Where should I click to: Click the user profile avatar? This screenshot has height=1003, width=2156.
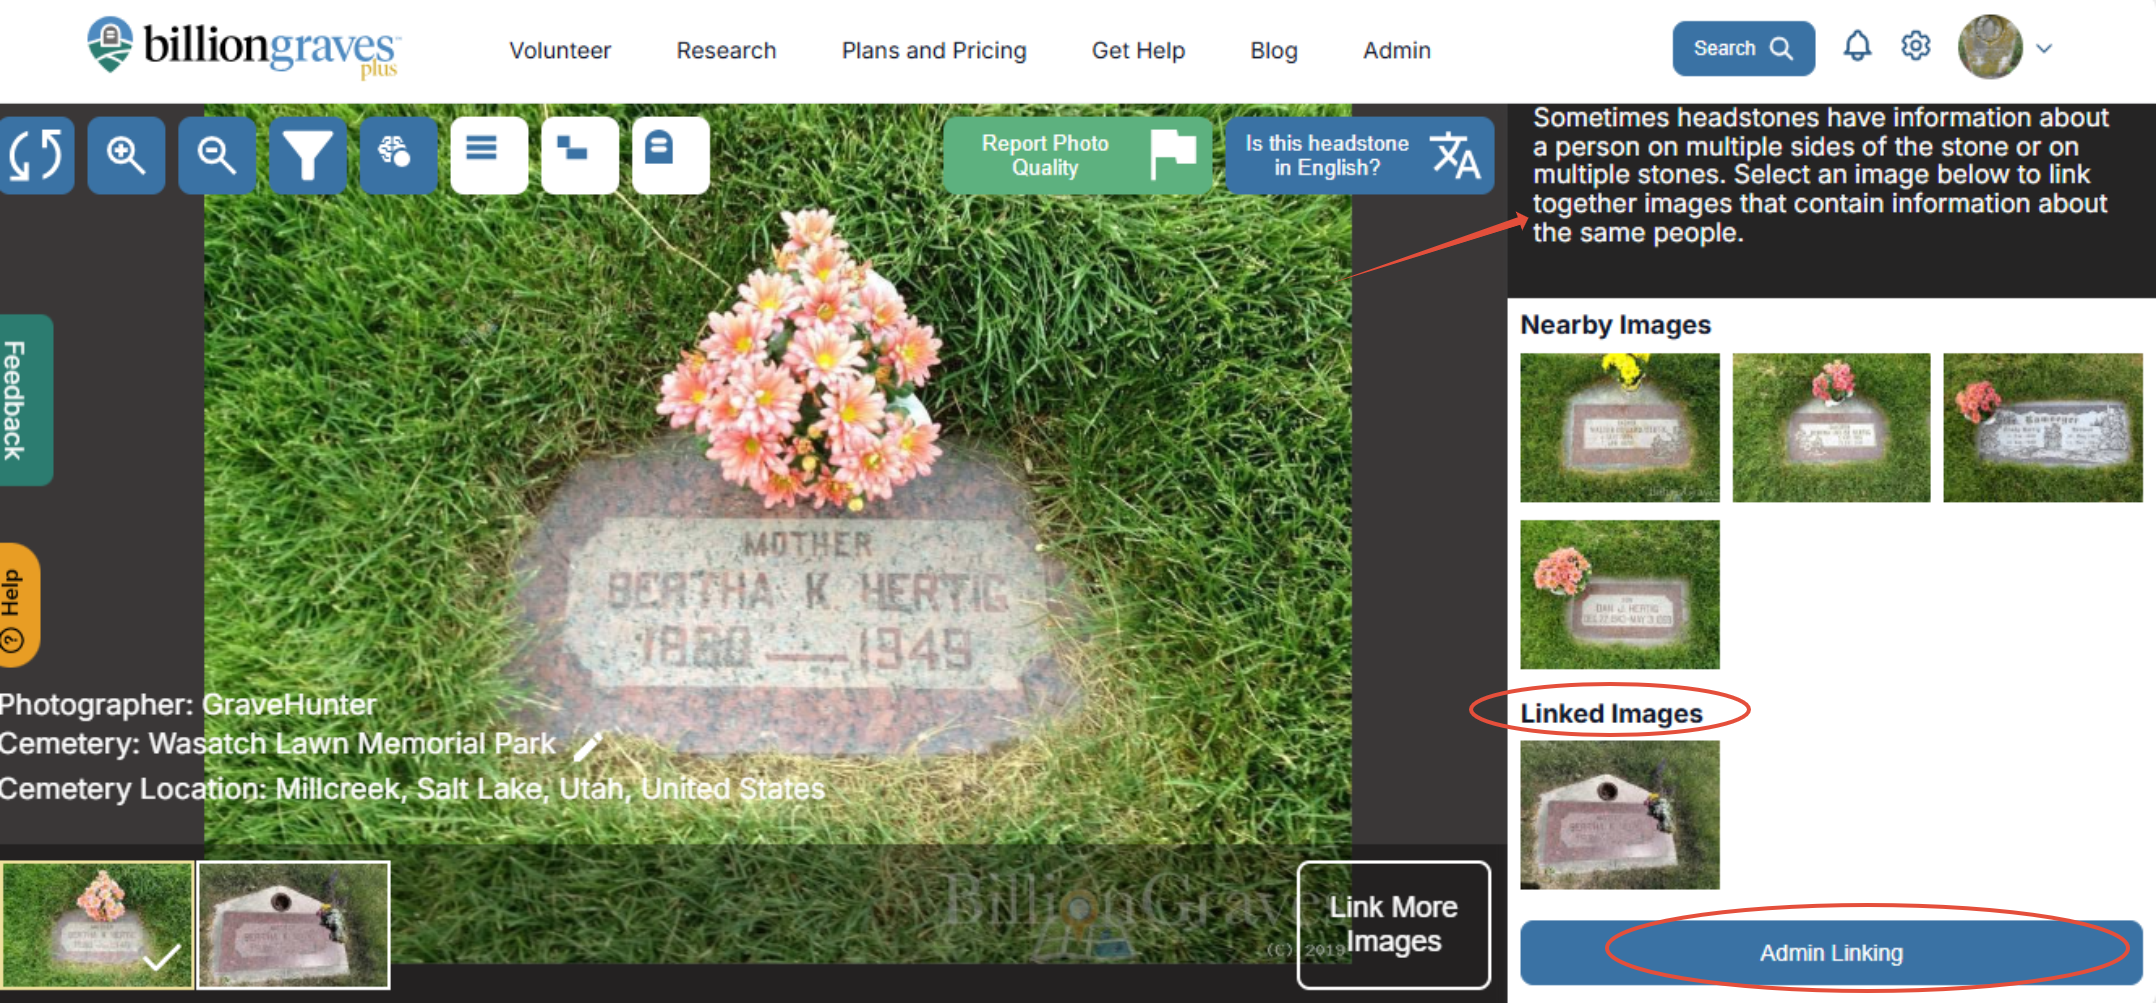1990,47
